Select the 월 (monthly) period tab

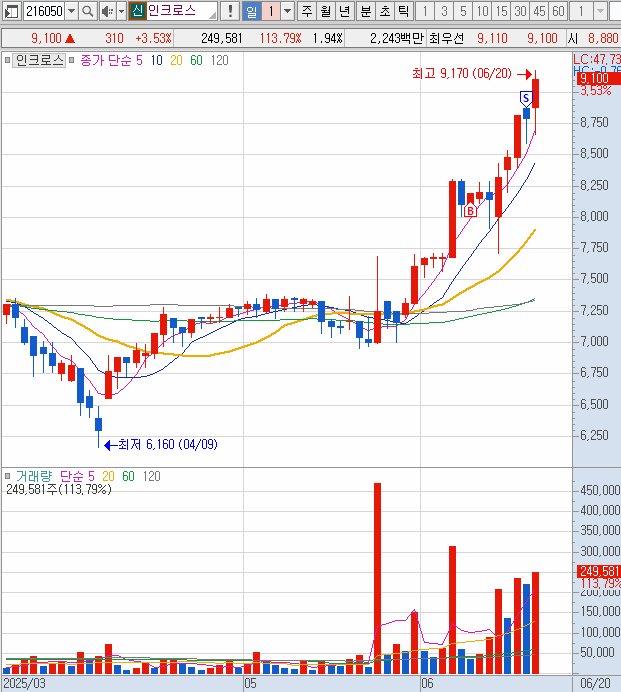(x=326, y=11)
